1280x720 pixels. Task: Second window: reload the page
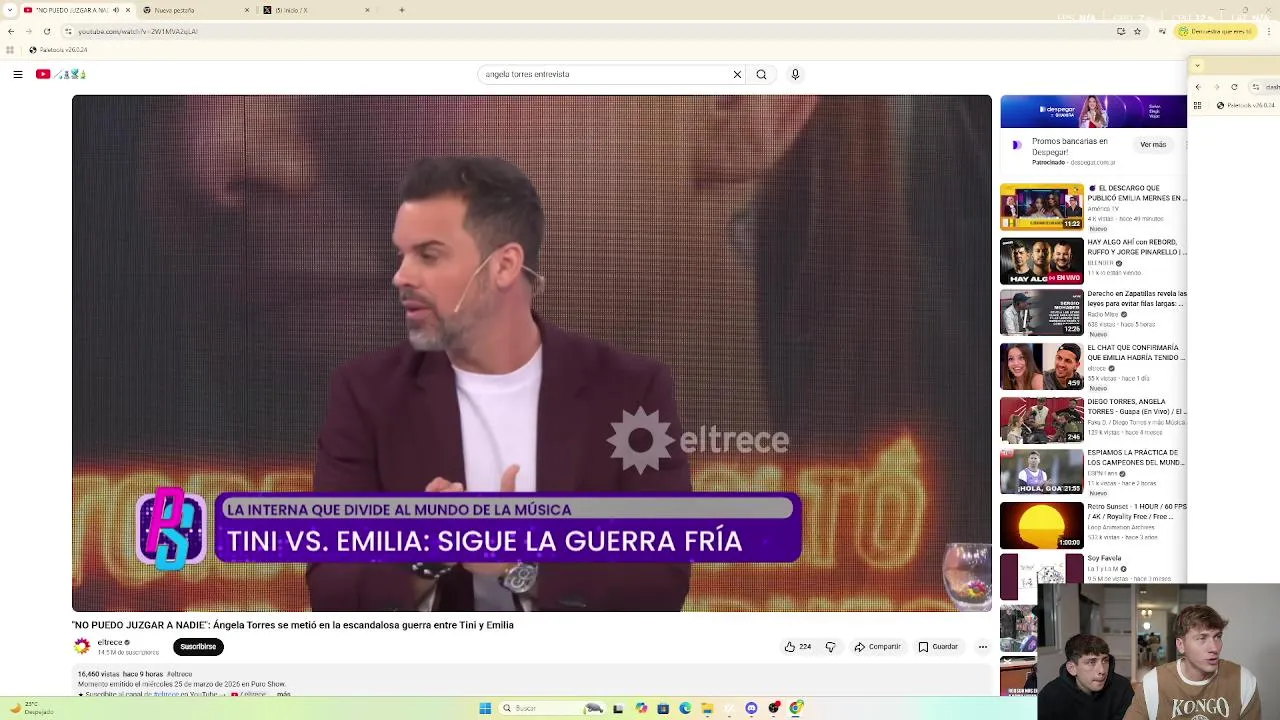pyautogui.click(x=1234, y=87)
